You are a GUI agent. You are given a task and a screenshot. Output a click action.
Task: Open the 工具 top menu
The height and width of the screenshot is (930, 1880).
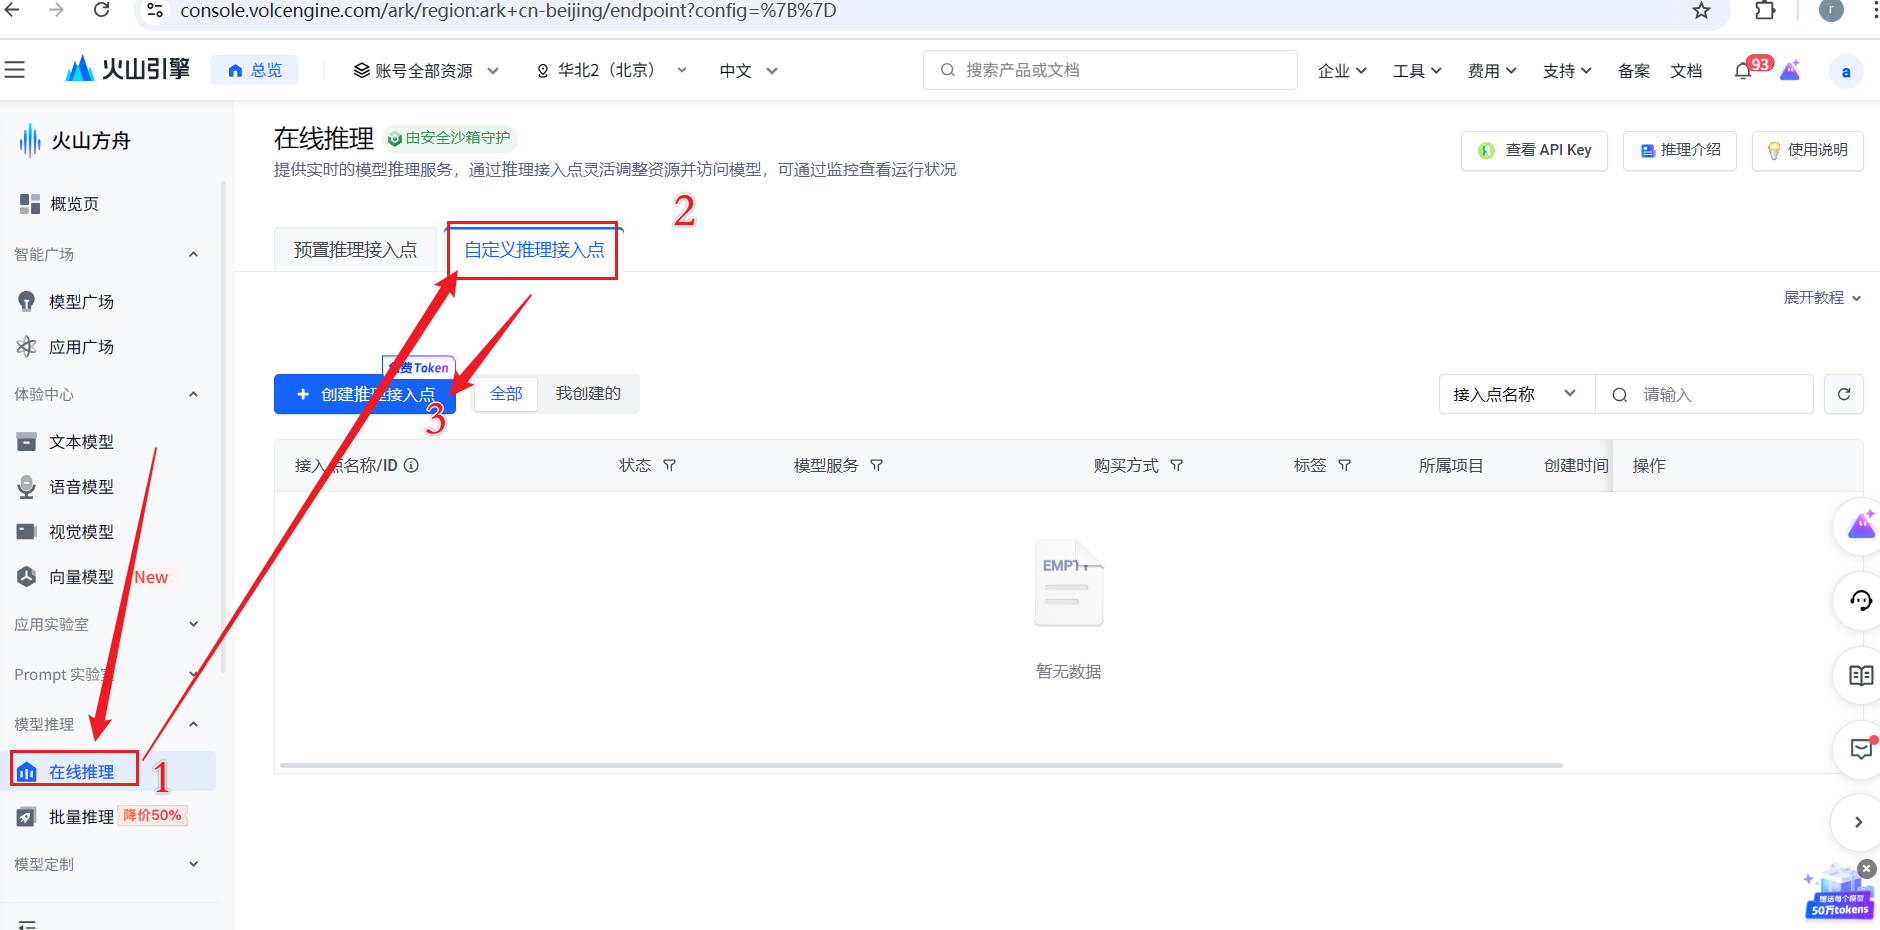(1417, 71)
